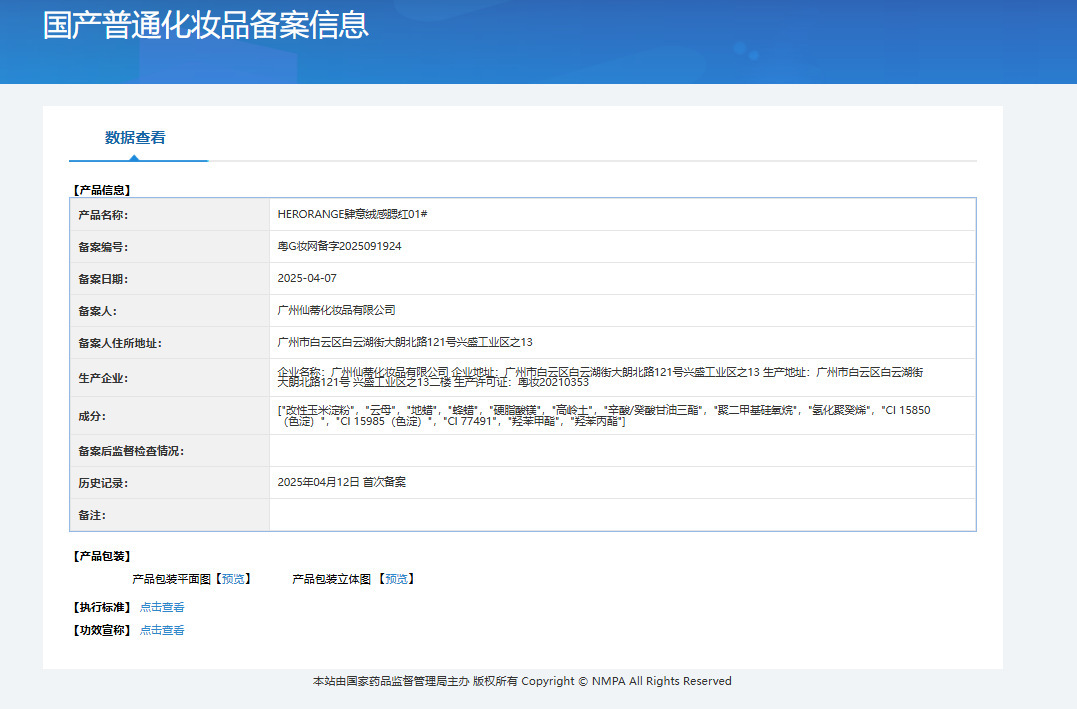Switch to the 数据查看 tab

pyautogui.click(x=135, y=138)
